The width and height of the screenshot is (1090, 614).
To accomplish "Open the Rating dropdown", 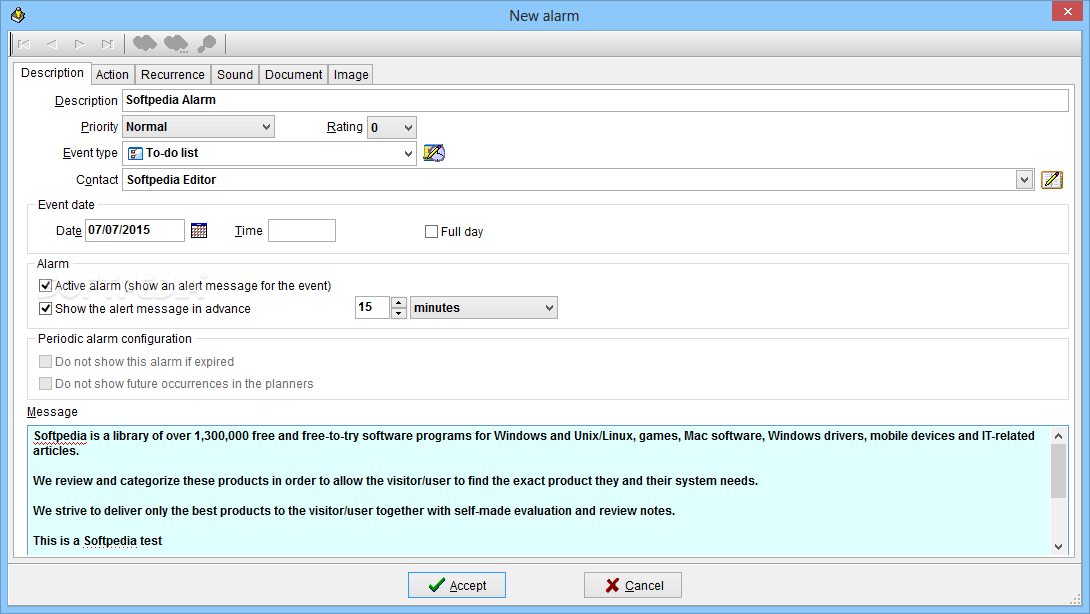I will point(408,127).
